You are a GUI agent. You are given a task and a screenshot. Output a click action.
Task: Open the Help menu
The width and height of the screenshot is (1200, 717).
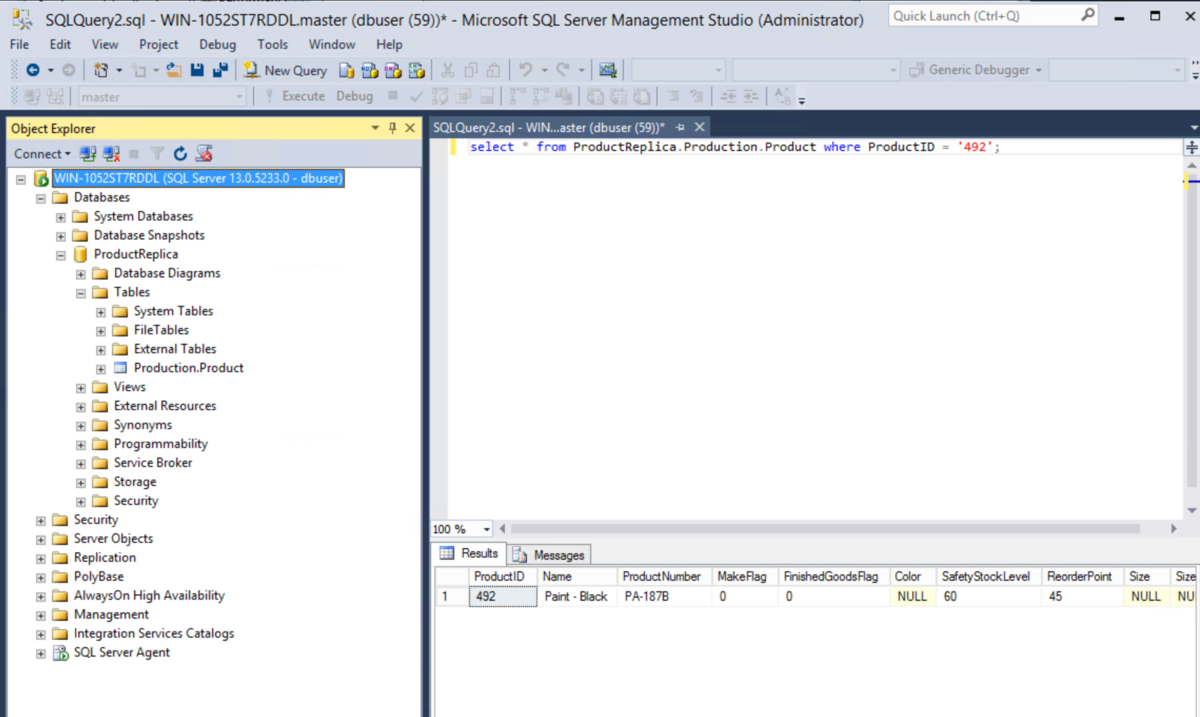(x=389, y=44)
